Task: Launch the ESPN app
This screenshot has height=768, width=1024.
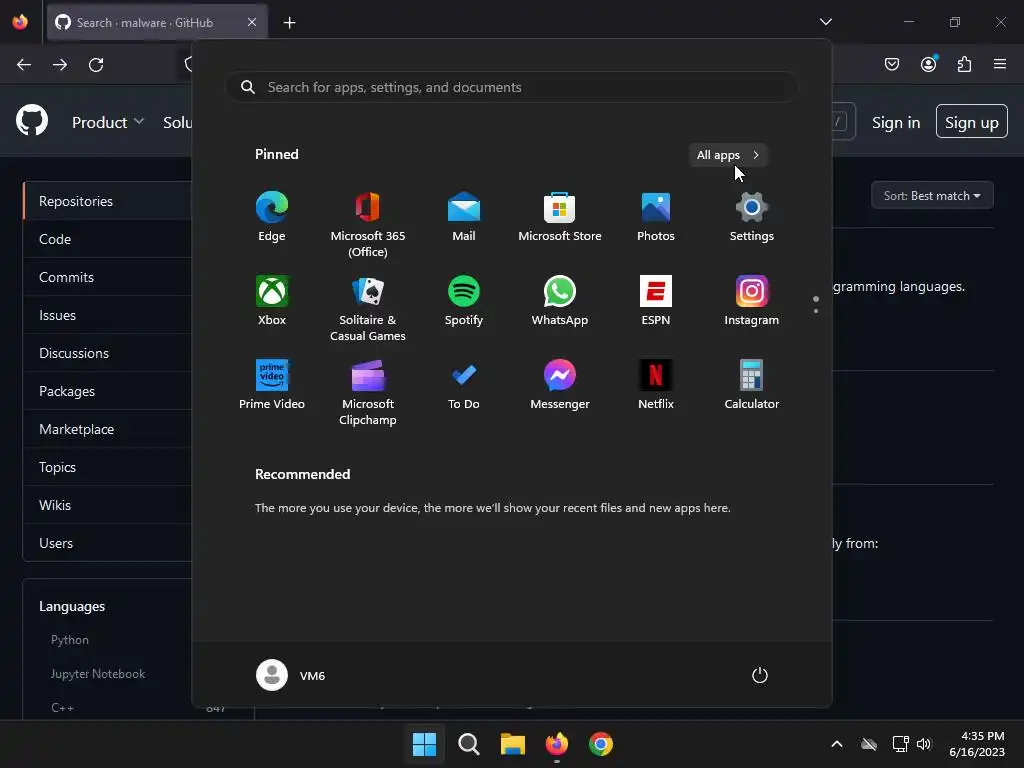Action: point(656,300)
